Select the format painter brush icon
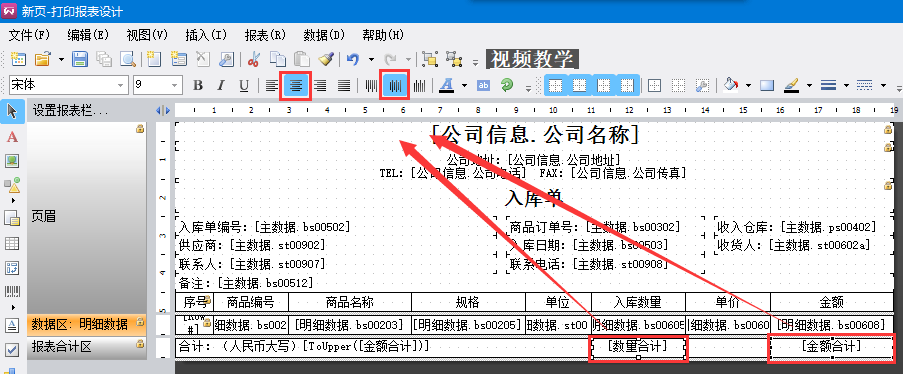 (x=327, y=59)
